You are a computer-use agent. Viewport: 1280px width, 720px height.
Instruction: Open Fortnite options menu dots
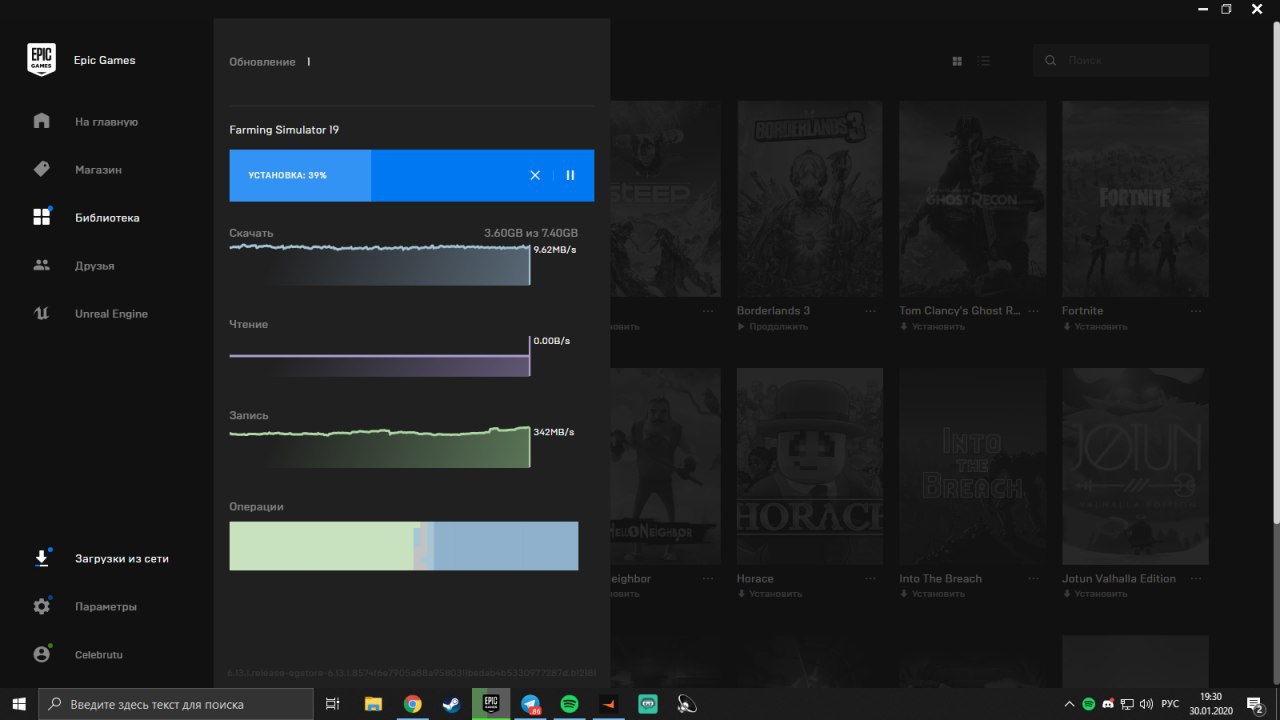point(1196,311)
